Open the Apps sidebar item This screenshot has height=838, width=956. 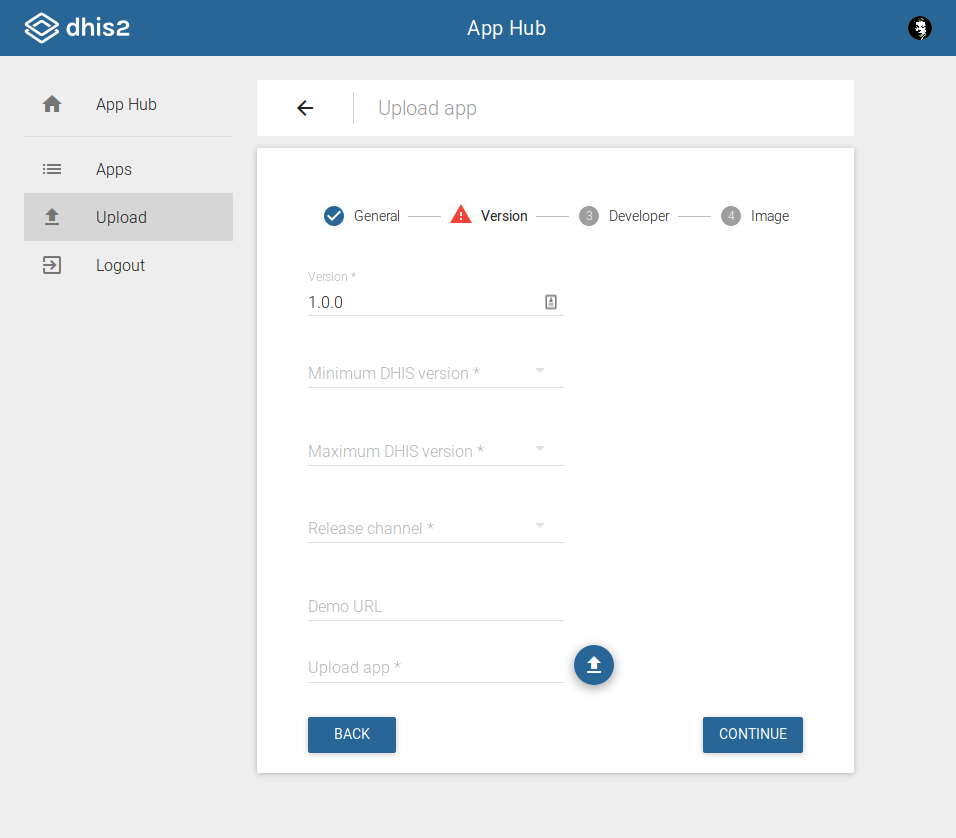point(128,169)
